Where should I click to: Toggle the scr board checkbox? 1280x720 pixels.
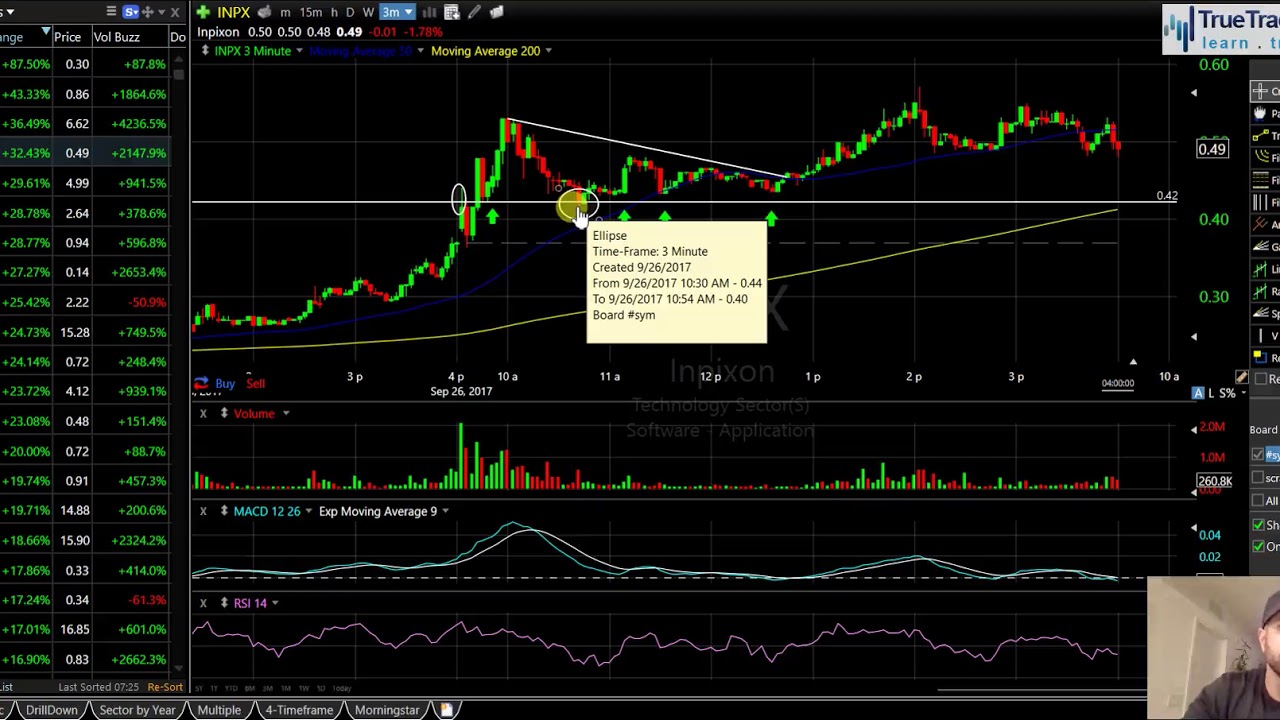point(1258,478)
